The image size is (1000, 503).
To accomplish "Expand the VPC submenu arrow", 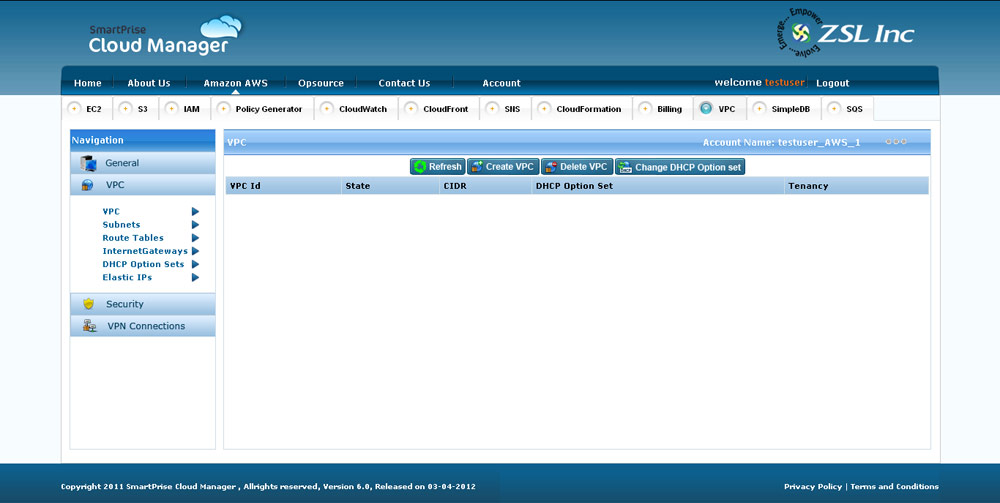I will point(195,212).
